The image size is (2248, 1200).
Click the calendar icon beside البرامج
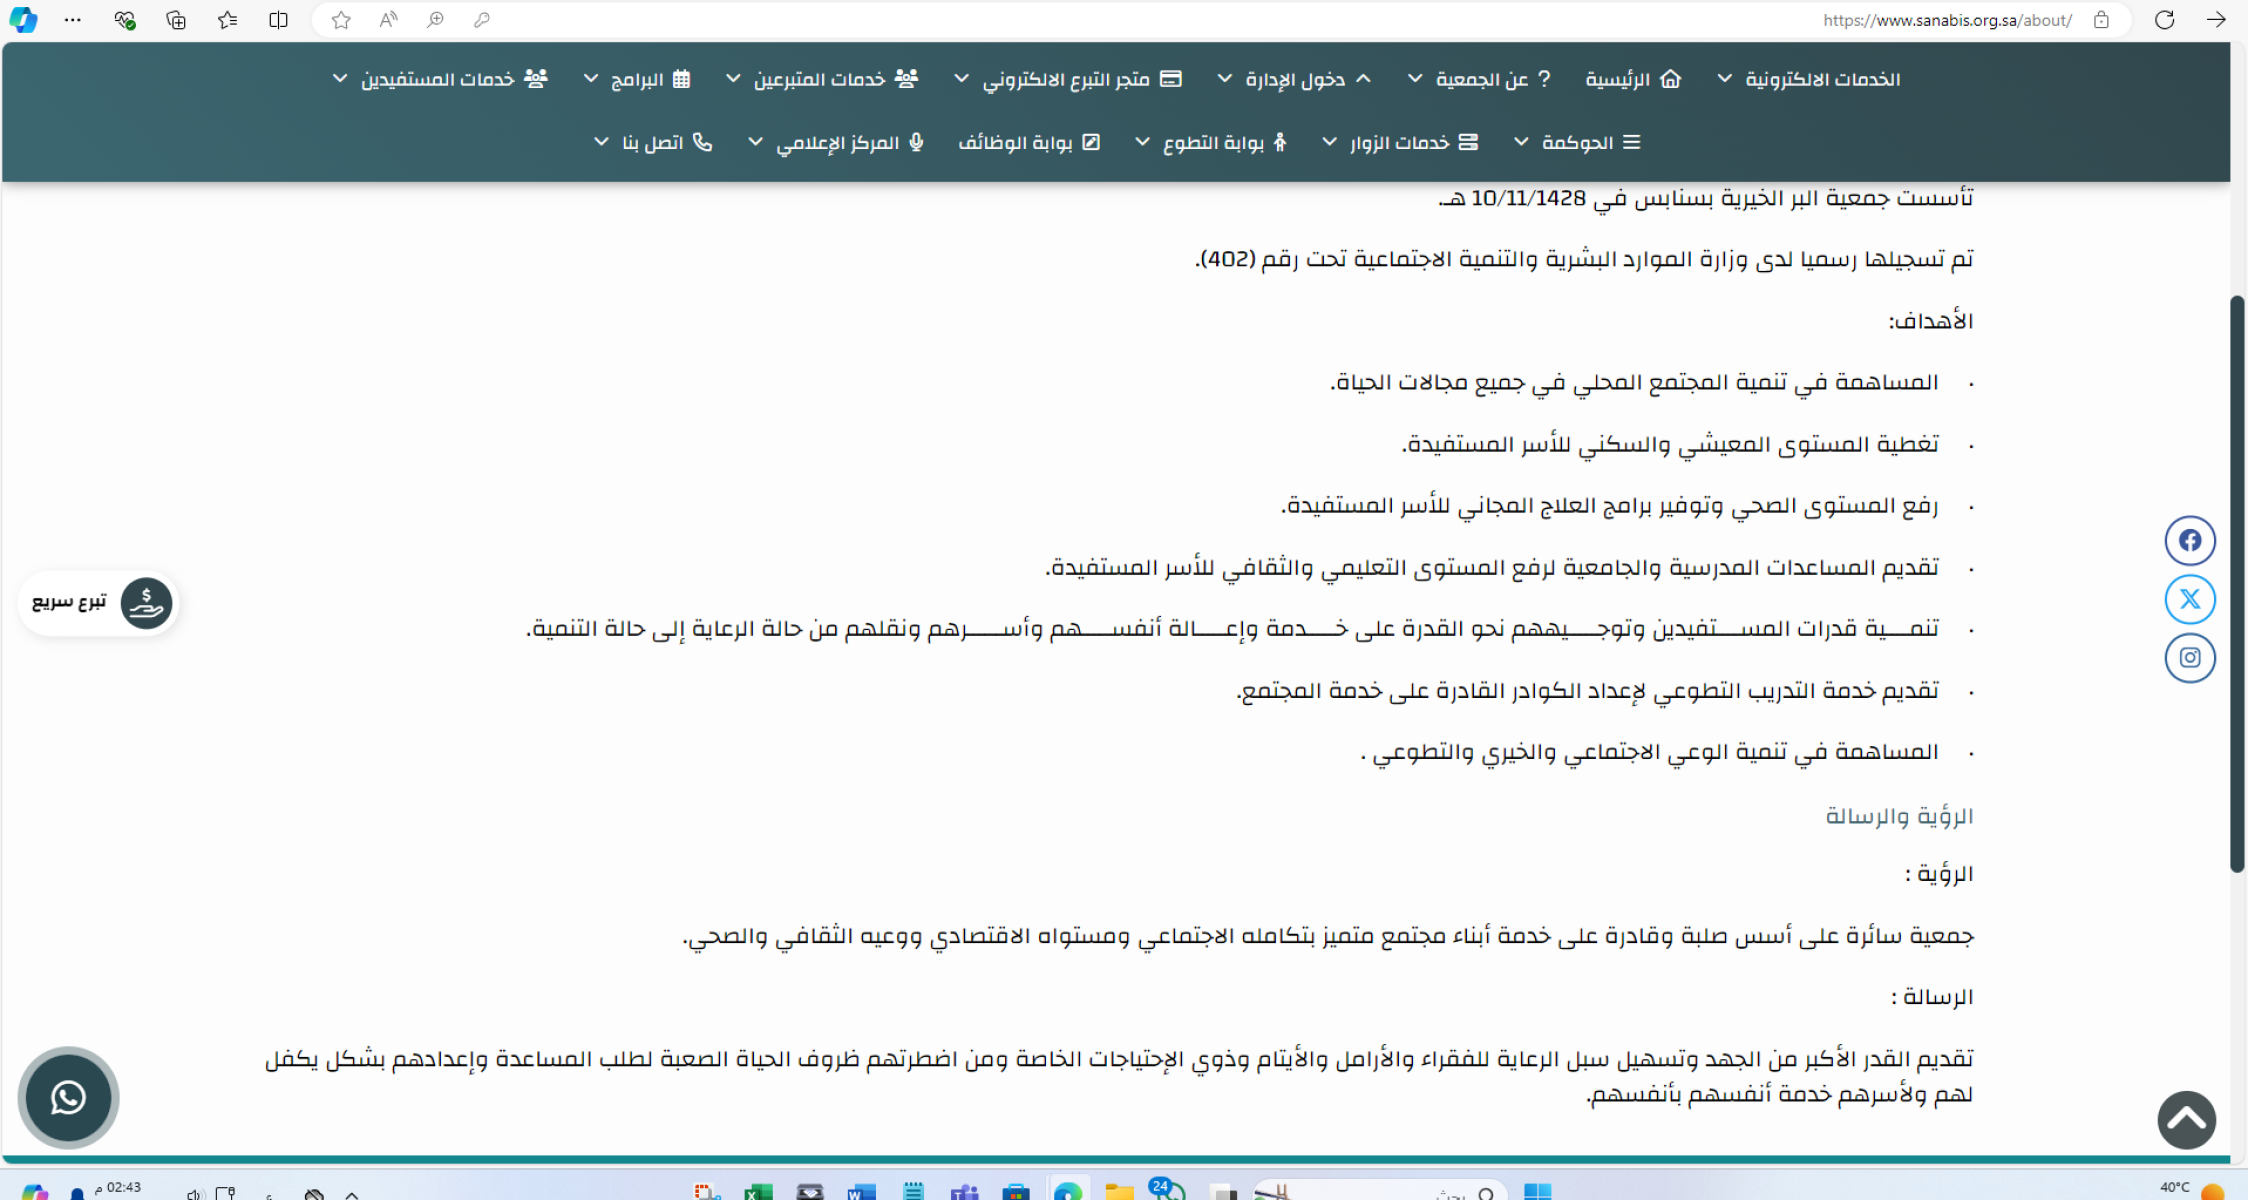[682, 79]
